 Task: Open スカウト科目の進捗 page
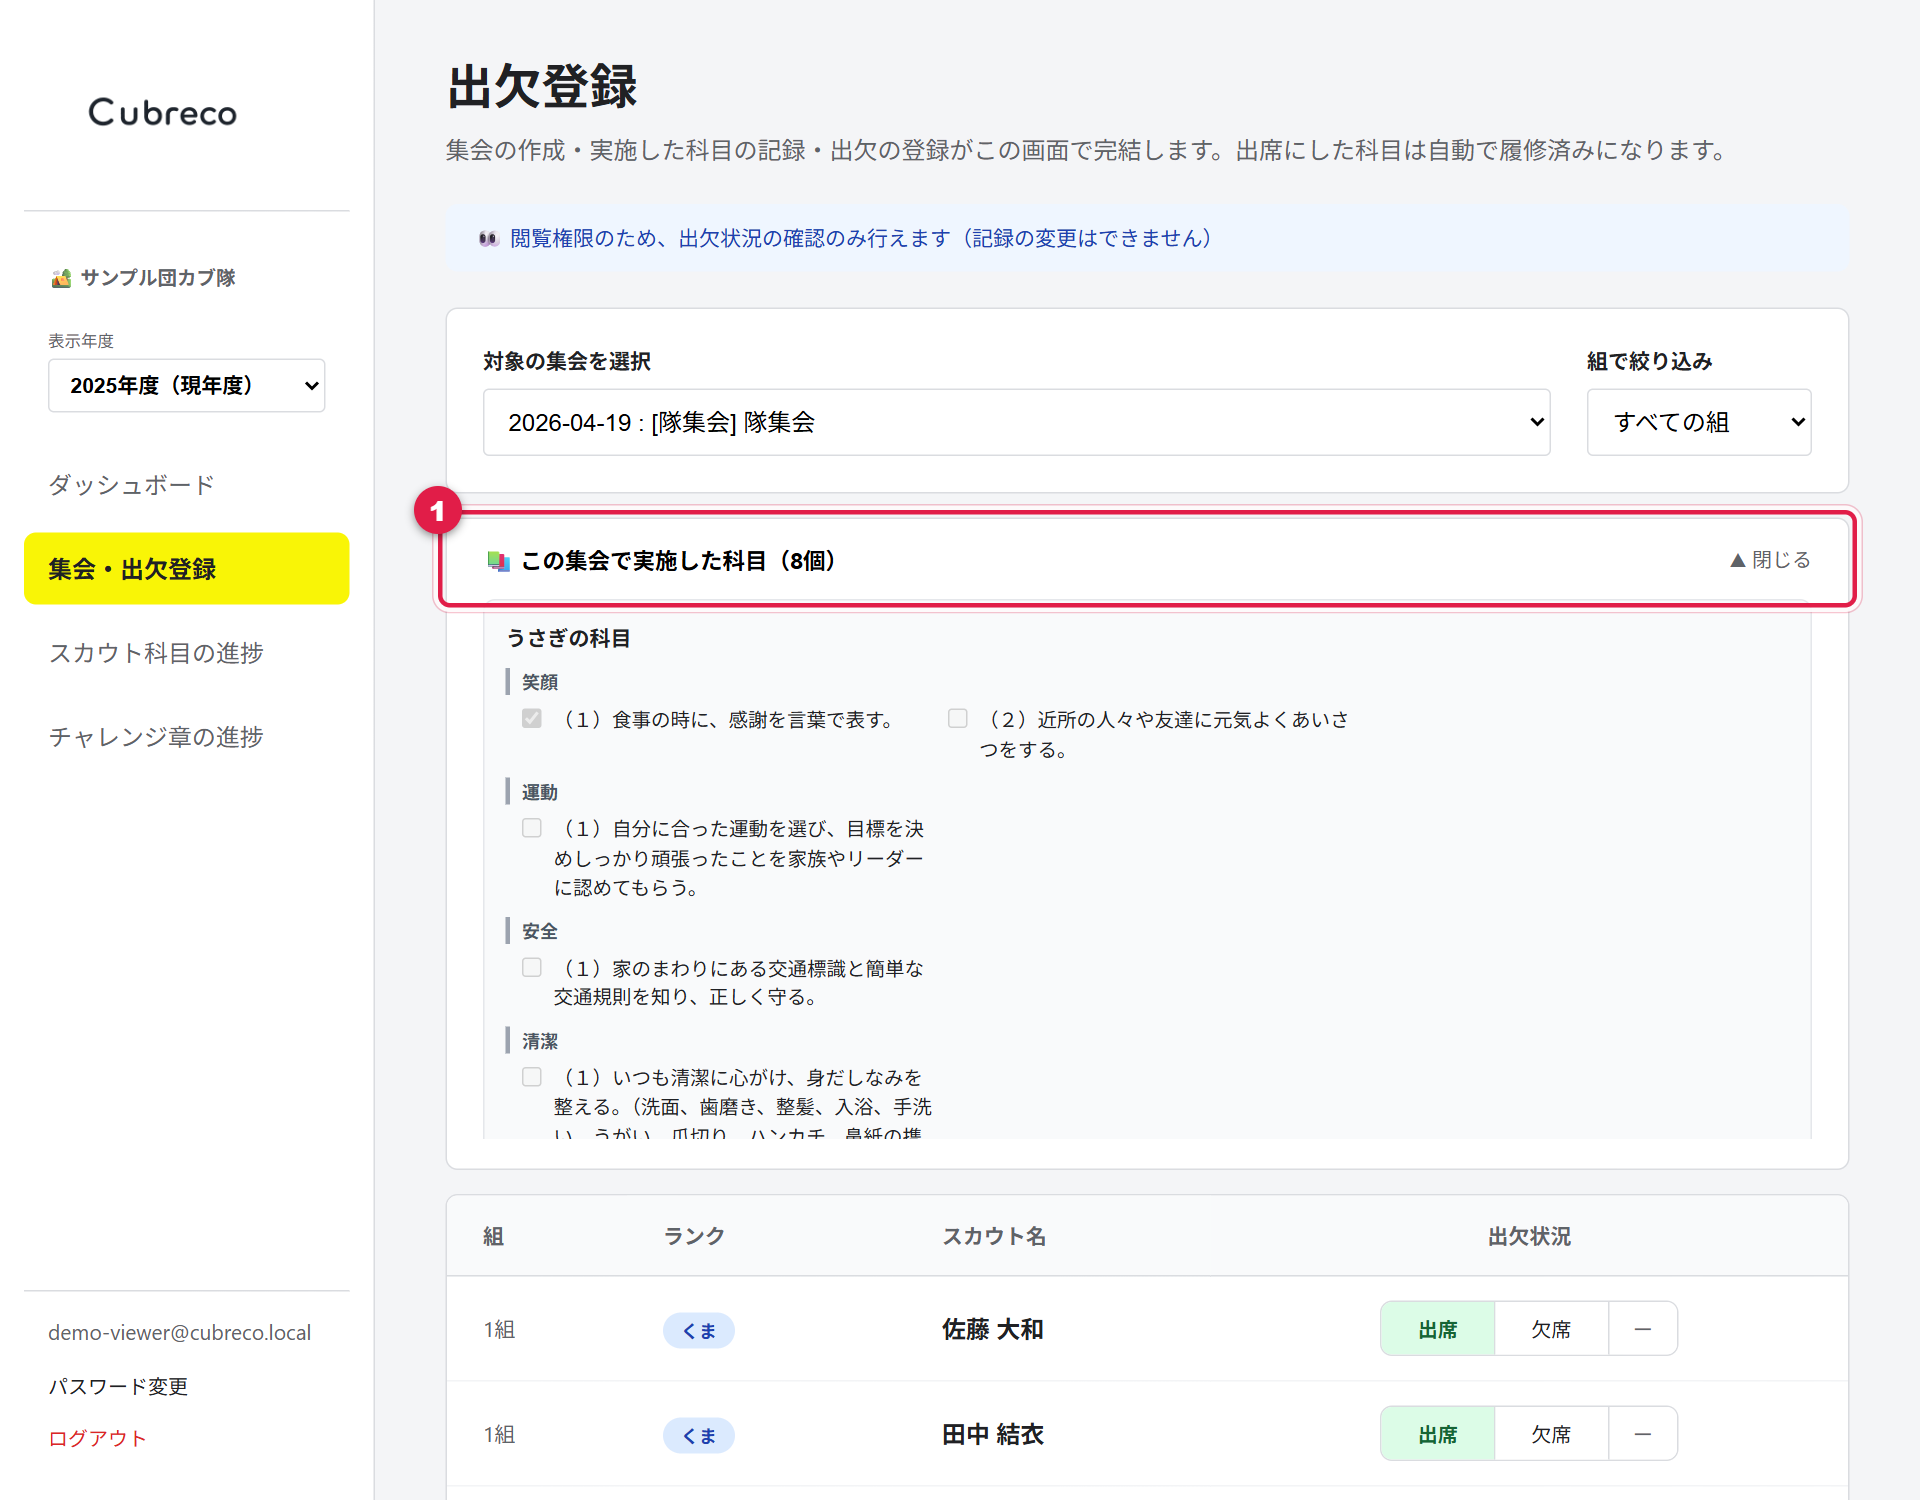(x=156, y=653)
